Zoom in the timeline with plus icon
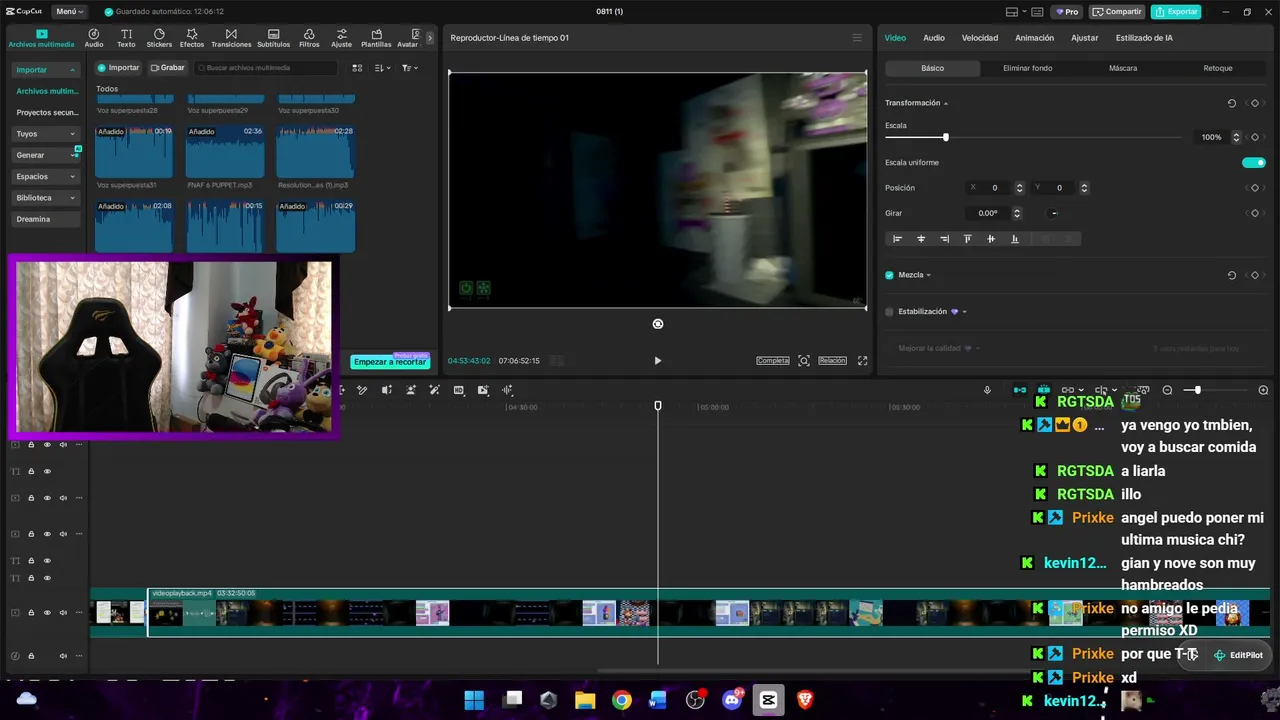Image resolution: width=1280 pixels, height=720 pixels. click(x=1263, y=390)
